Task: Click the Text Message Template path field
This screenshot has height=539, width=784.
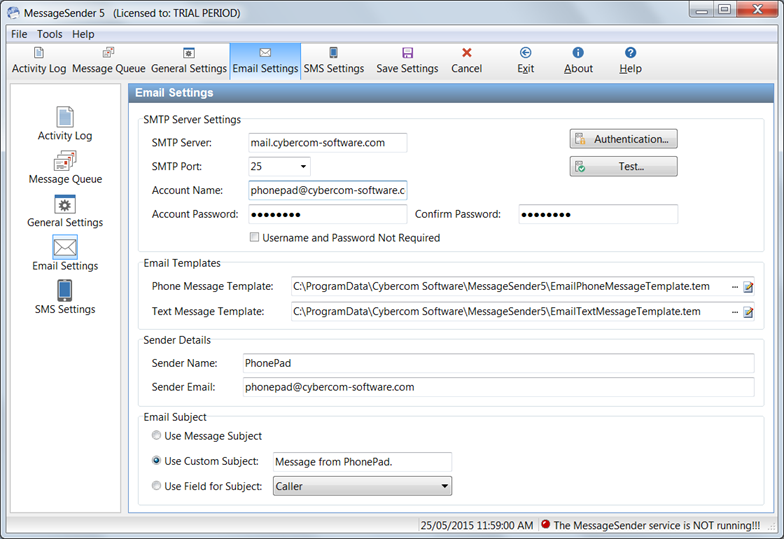Action: (x=510, y=312)
